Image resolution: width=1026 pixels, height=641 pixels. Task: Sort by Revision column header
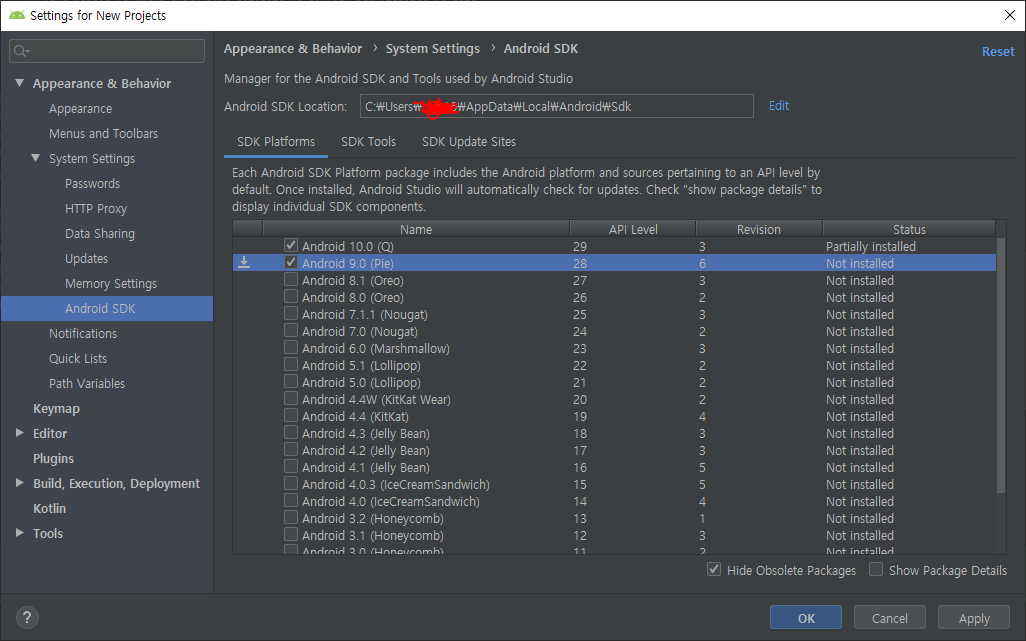pyautogui.click(x=758, y=229)
